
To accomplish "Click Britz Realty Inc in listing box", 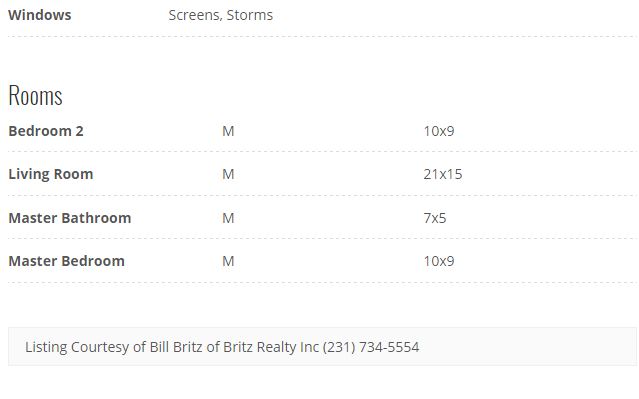I will [270, 347].
